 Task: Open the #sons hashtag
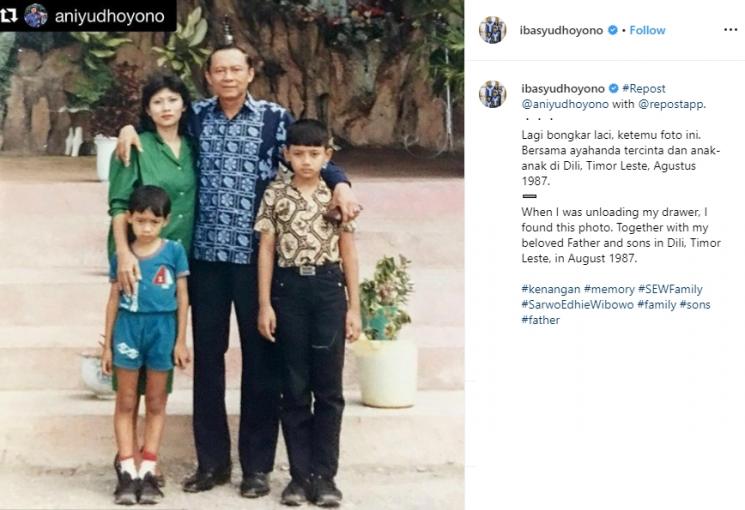[695, 305]
